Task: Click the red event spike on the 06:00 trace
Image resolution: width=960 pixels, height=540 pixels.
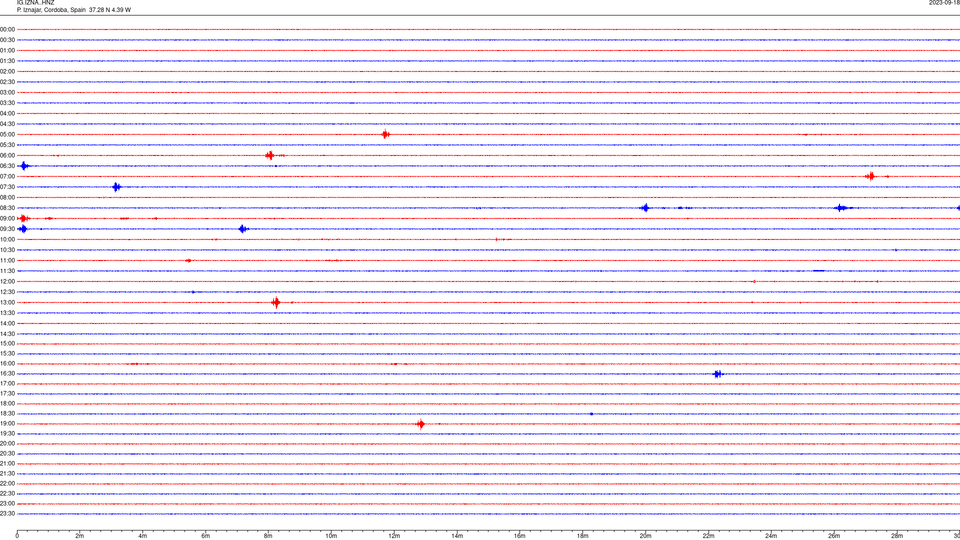Action: (270, 156)
